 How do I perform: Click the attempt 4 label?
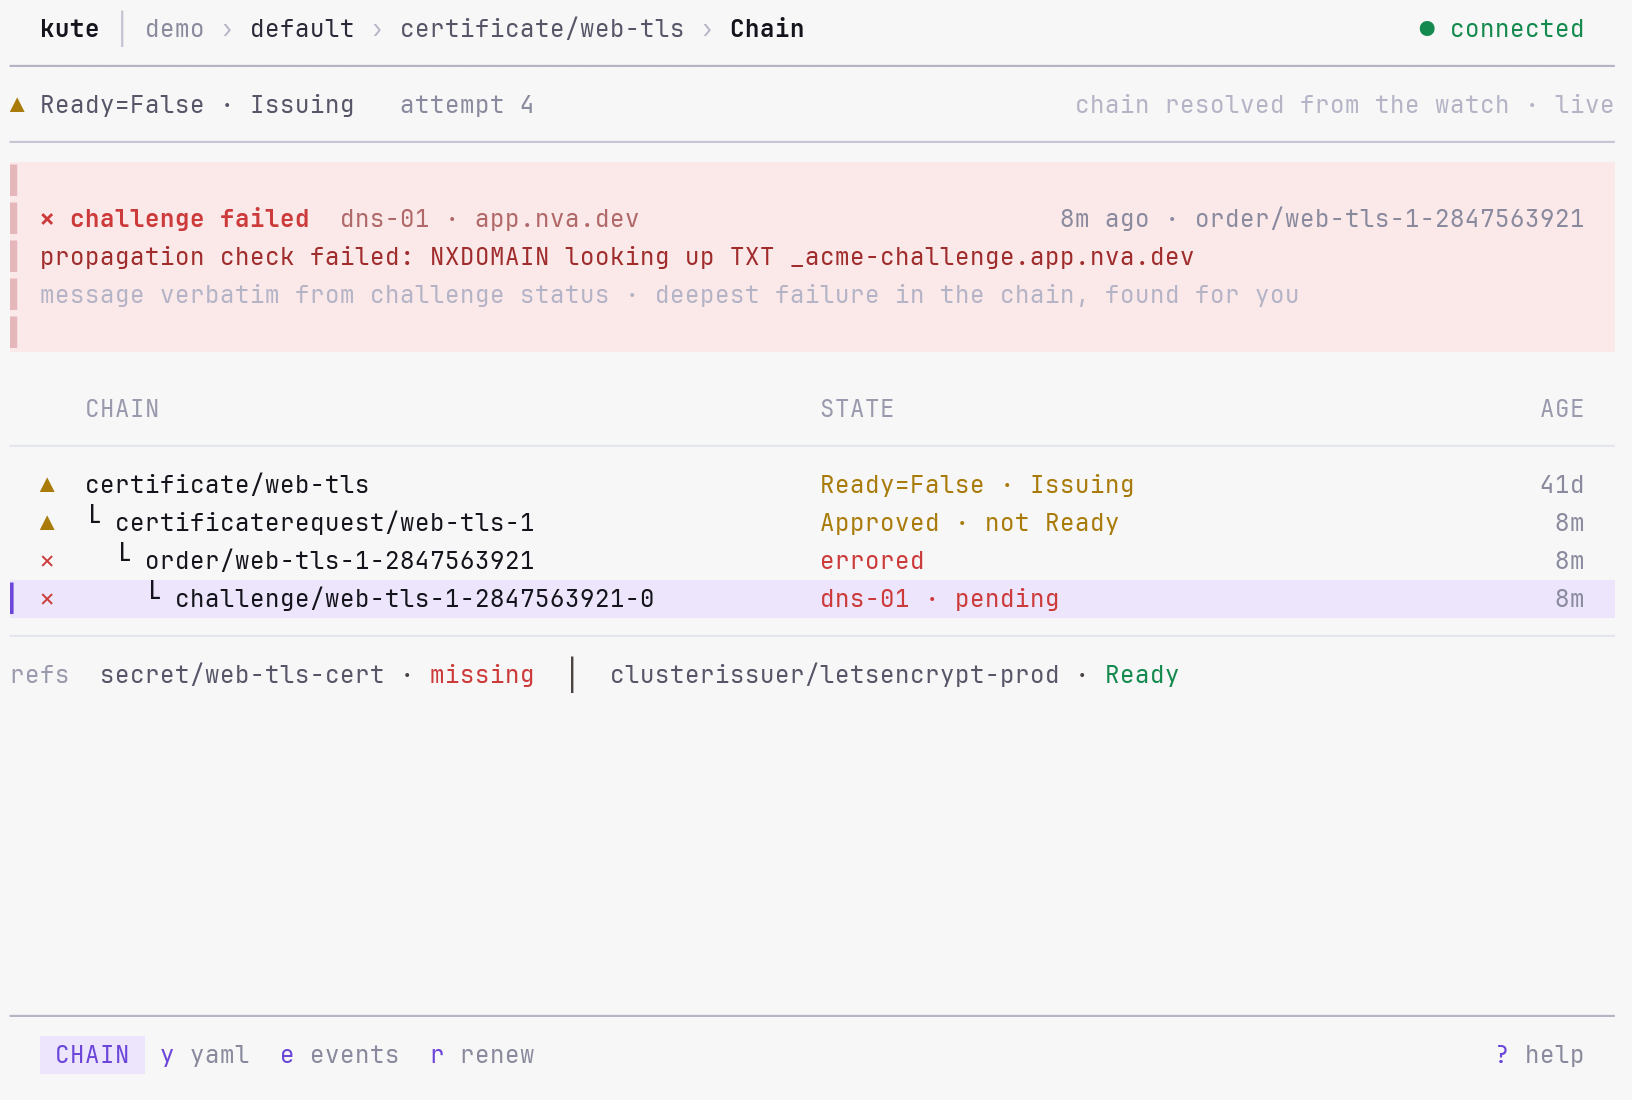coord(467,105)
